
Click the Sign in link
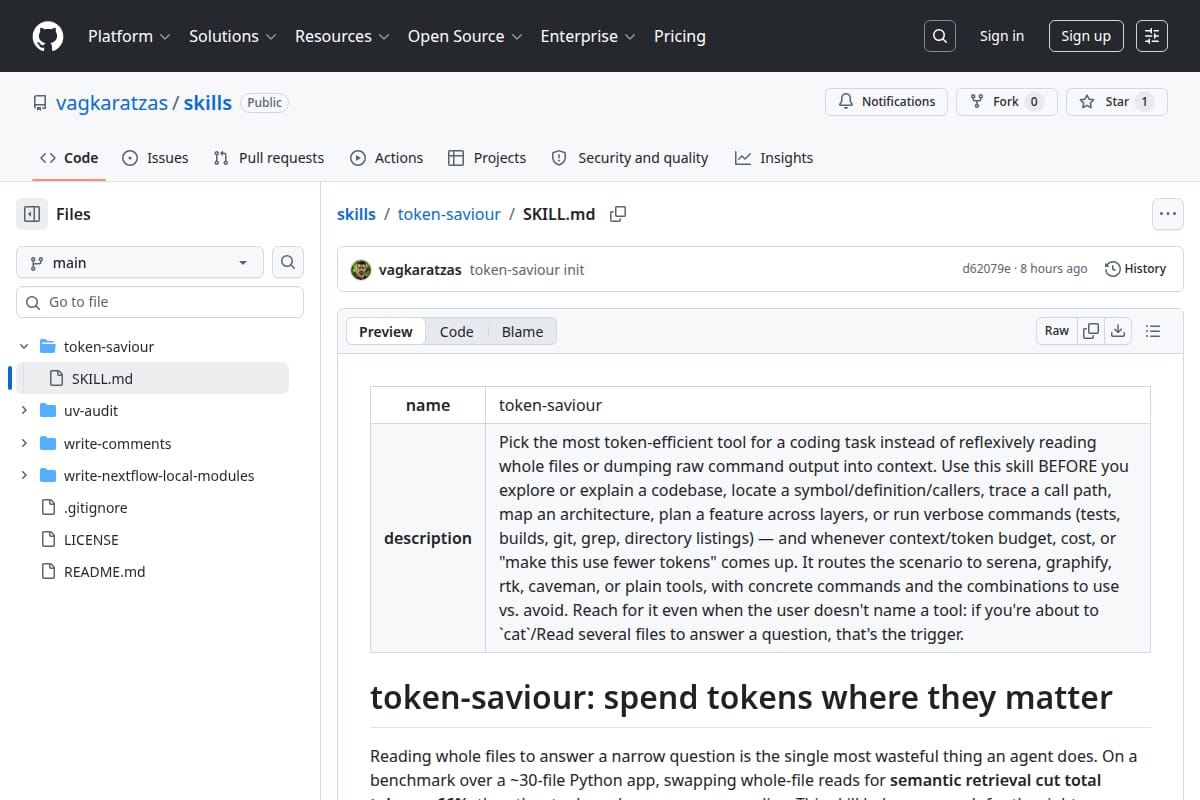coord(1002,36)
